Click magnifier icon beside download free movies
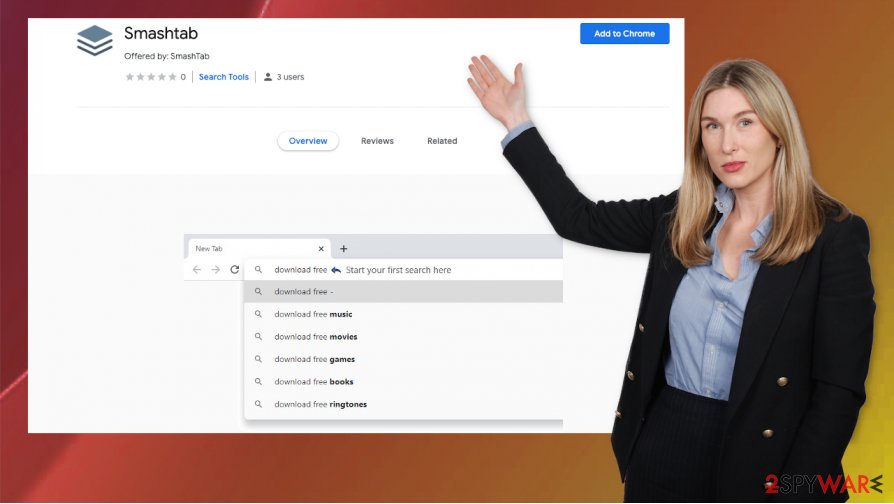 (x=258, y=336)
